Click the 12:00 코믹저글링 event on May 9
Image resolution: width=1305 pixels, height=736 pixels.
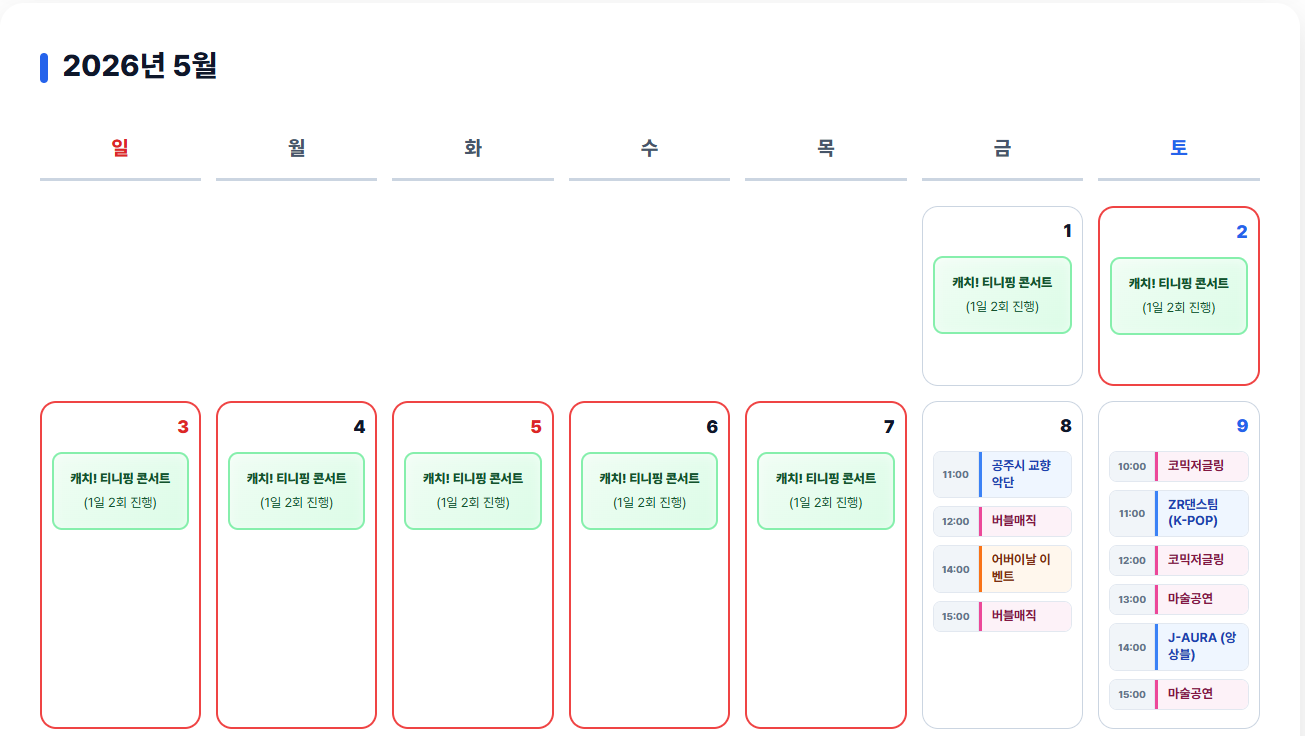pos(1178,560)
